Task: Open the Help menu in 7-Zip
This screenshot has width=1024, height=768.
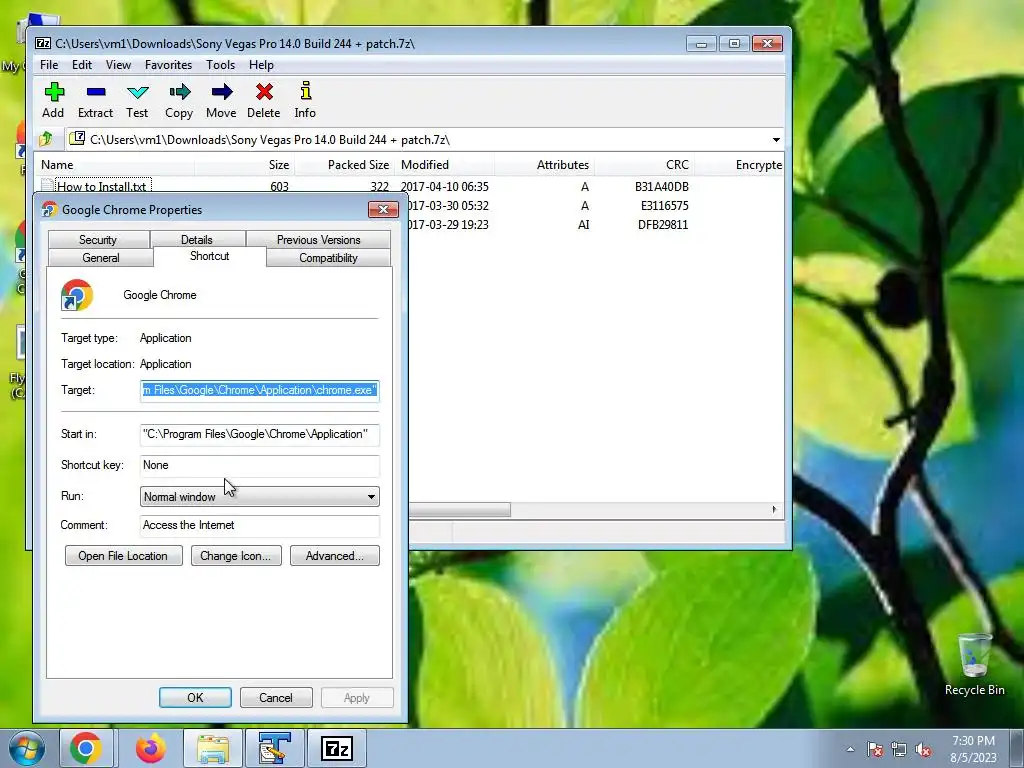Action: tap(261, 65)
